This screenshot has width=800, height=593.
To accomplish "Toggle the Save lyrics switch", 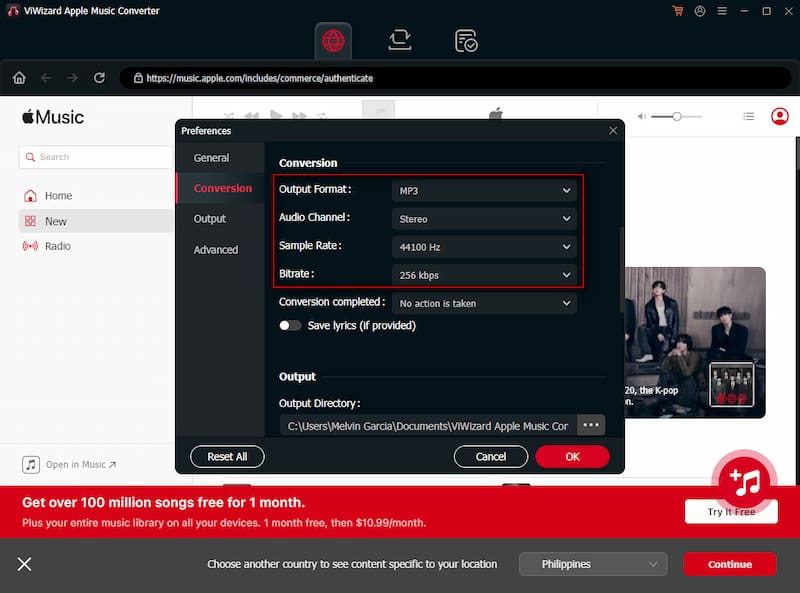I will [290, 326].
